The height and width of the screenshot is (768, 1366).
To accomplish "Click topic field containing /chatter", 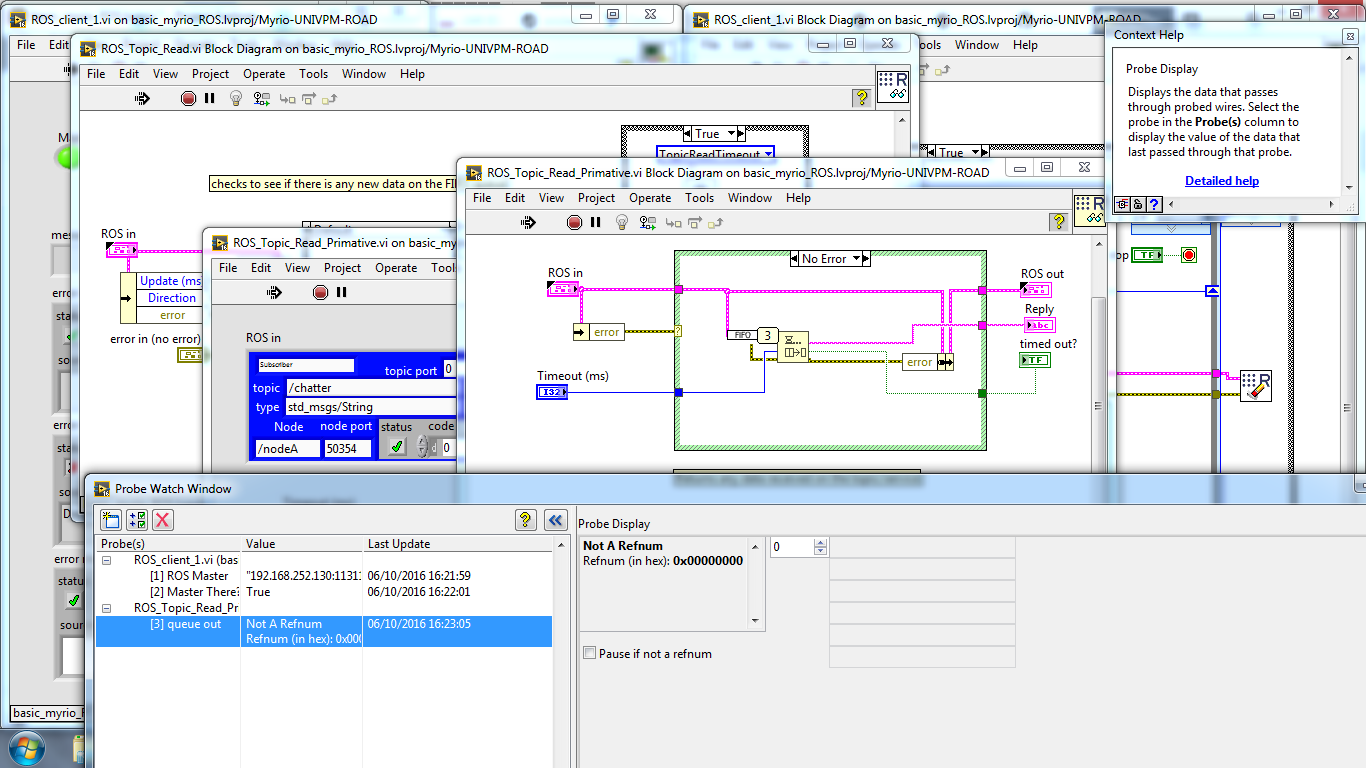I will coord(370,388).
